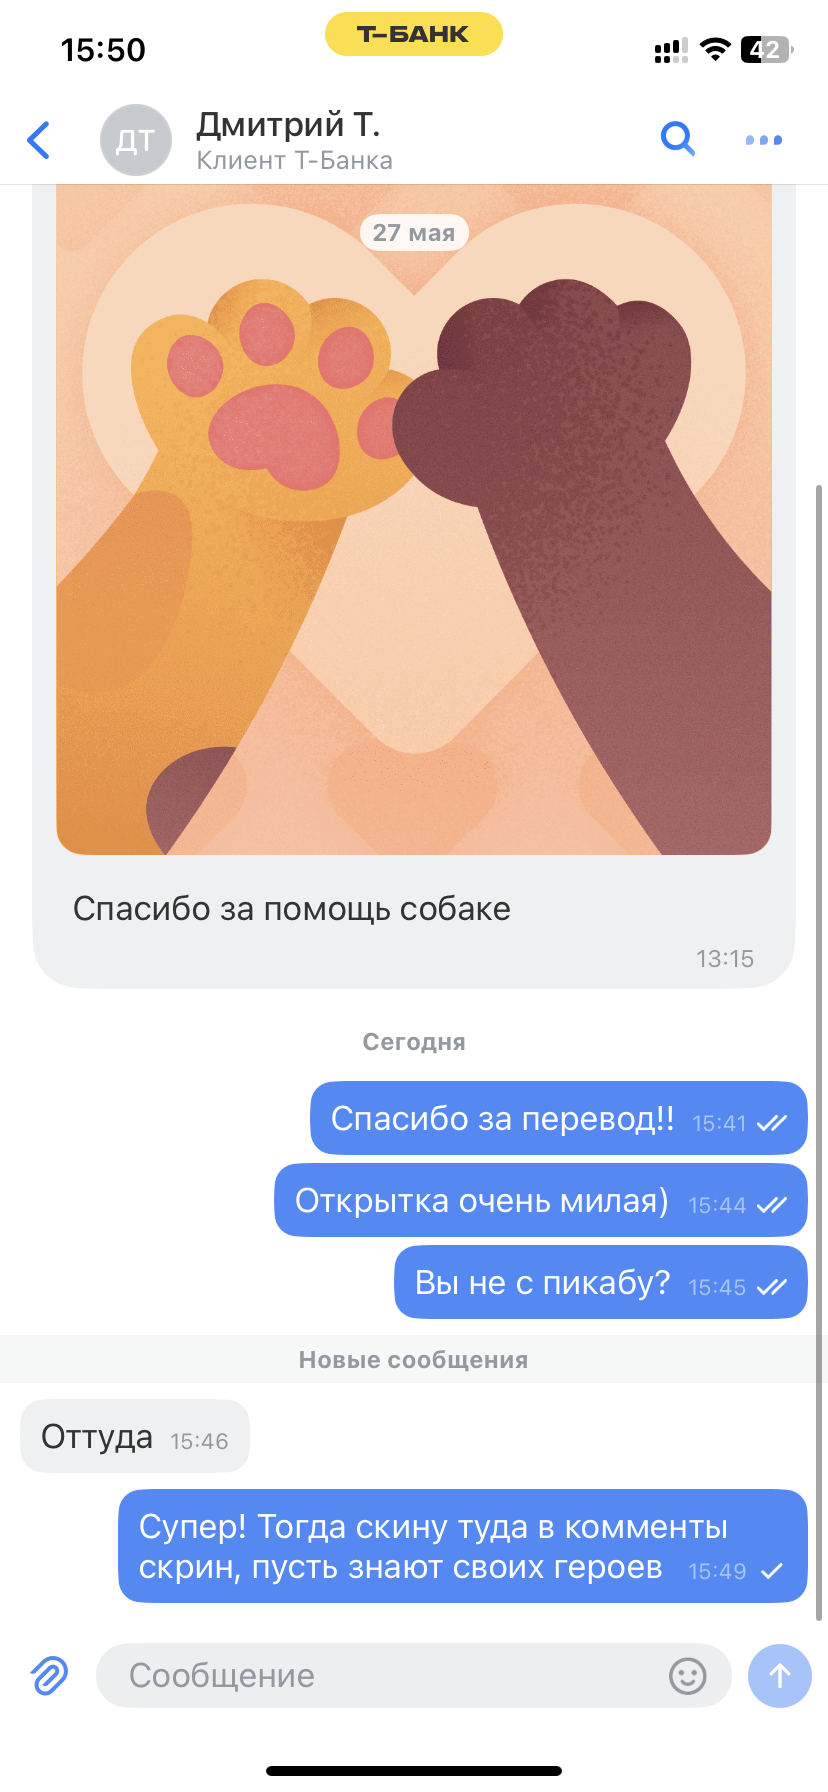Tap the ДТ contact avatar
The image size is (828, 1792).
tap(136, 140)
